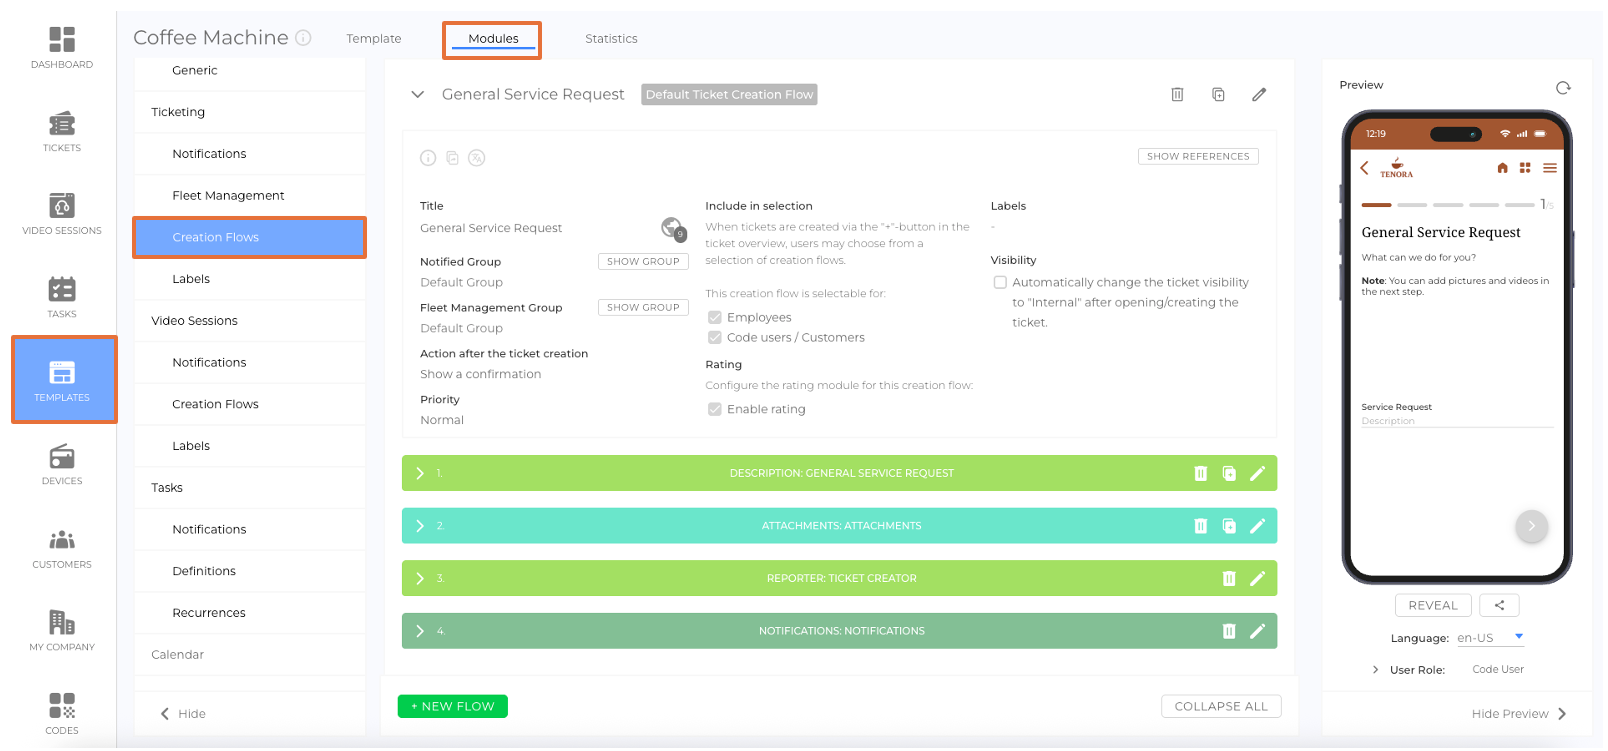Click the + NEW FLOW button

coord(452,706)
